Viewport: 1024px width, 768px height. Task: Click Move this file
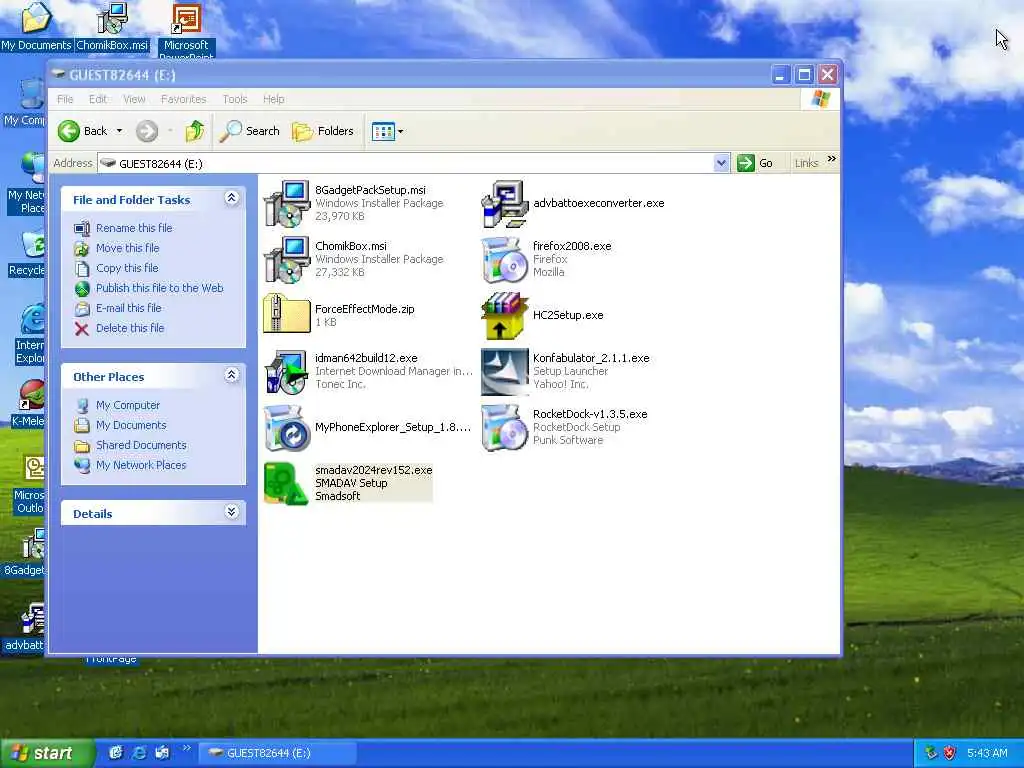(x=127, y=248)
